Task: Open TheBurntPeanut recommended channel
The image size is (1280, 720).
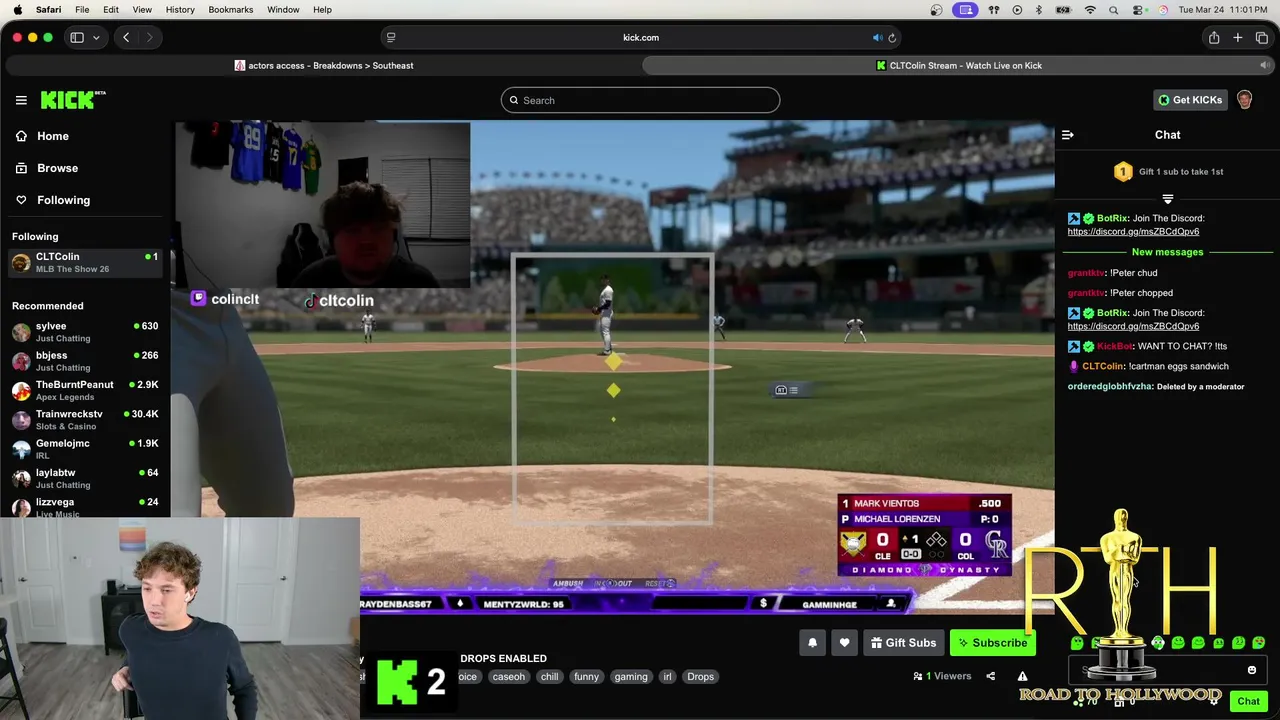Action: (85, 390)
